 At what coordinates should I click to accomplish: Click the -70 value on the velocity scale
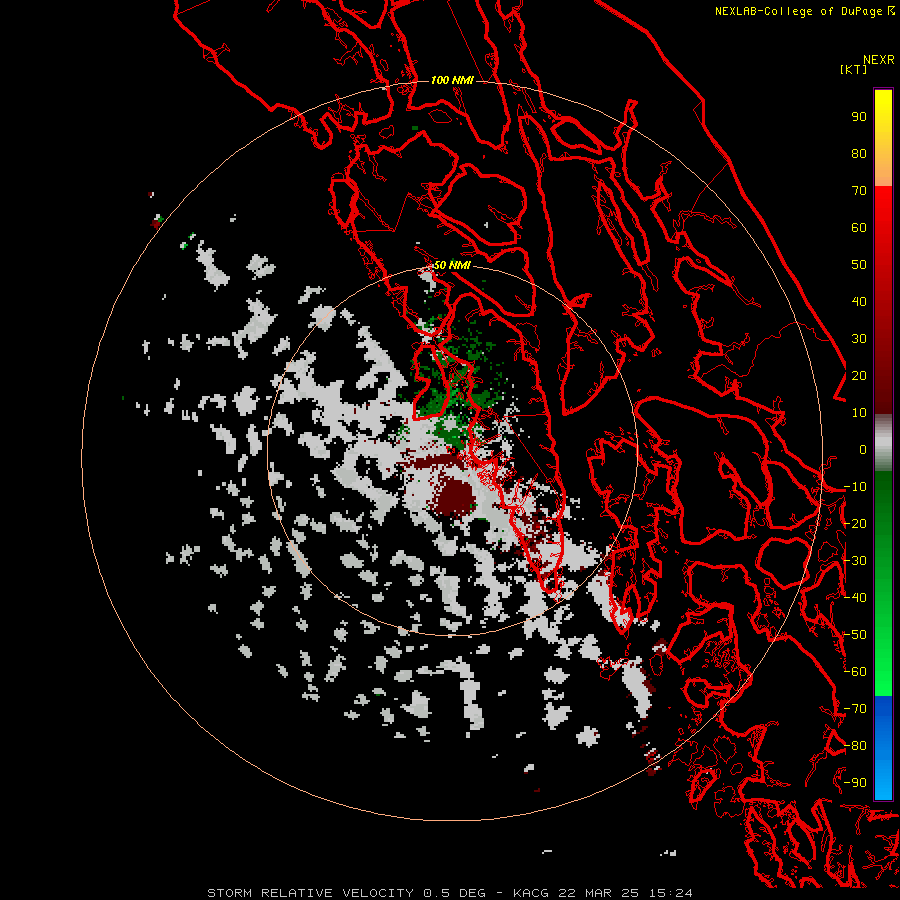pyautogui.click(x=855, y=709)
